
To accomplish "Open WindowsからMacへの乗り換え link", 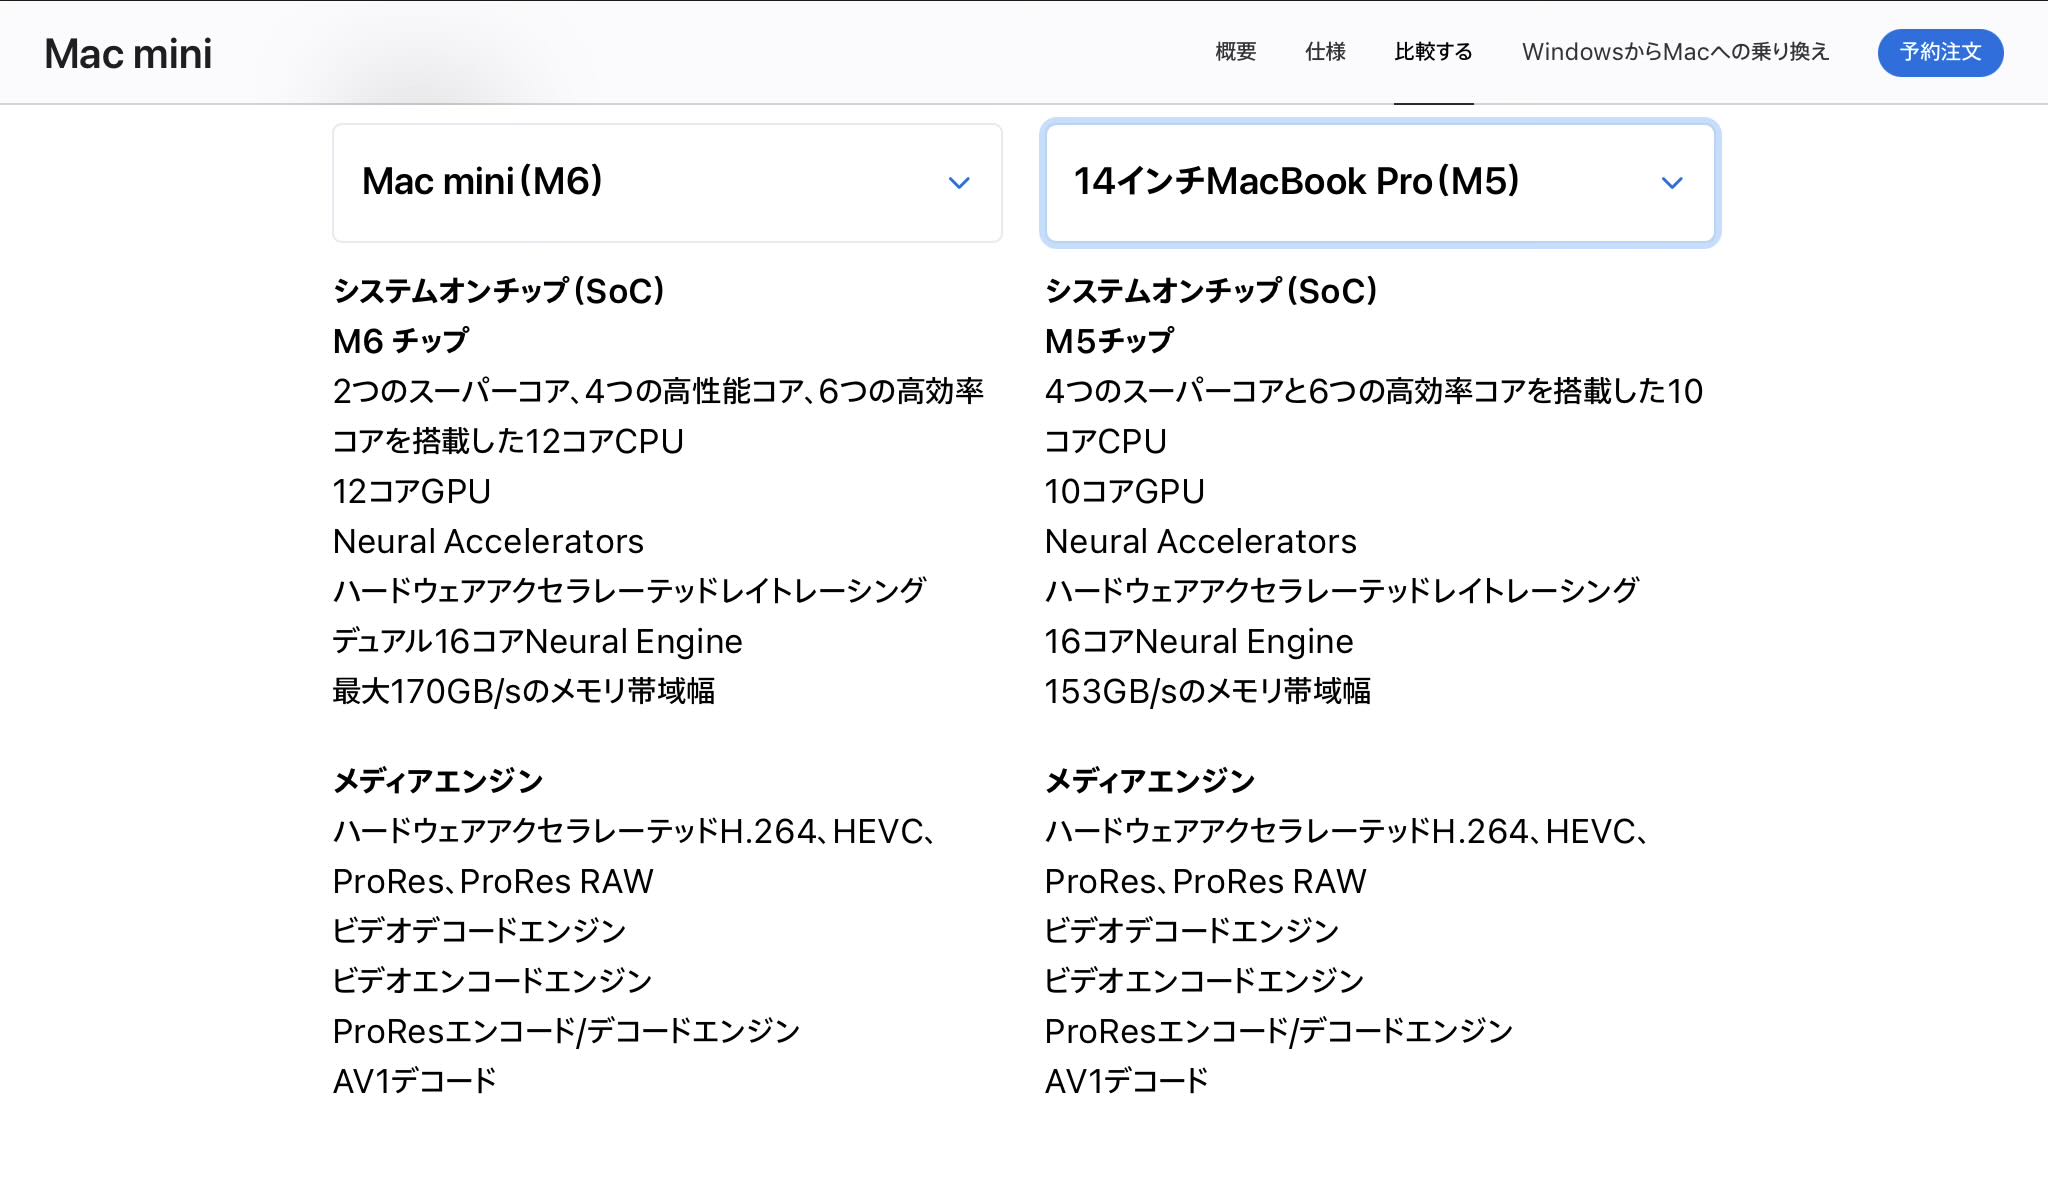I will 1676,52.
